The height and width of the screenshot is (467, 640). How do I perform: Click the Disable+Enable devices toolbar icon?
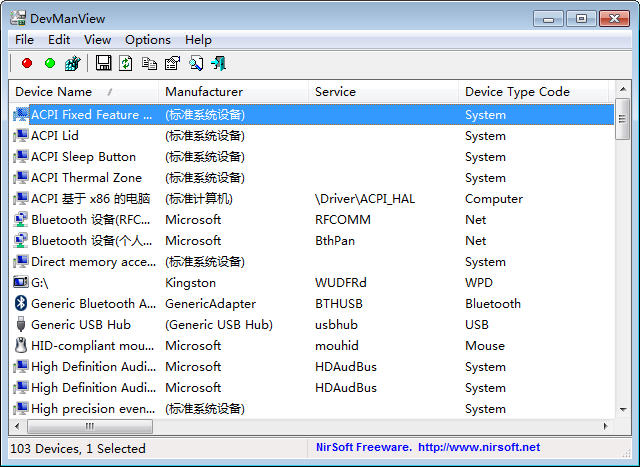(73, 63)
